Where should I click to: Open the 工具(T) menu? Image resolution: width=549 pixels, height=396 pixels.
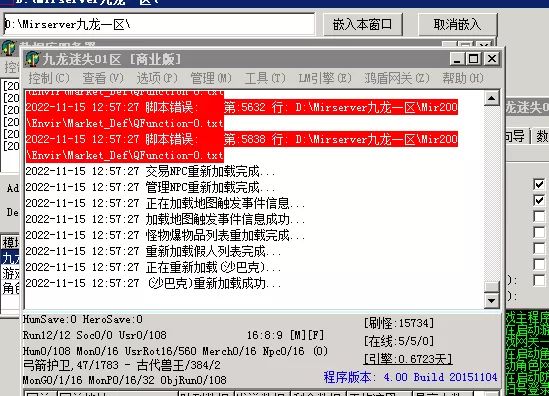click(x=265, y=78)
